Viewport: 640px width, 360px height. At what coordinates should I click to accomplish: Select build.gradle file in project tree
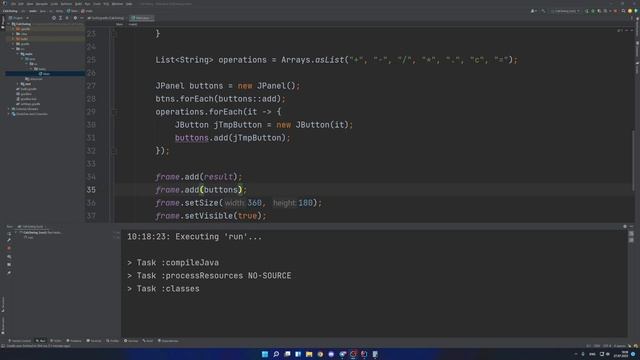(27, 89)
